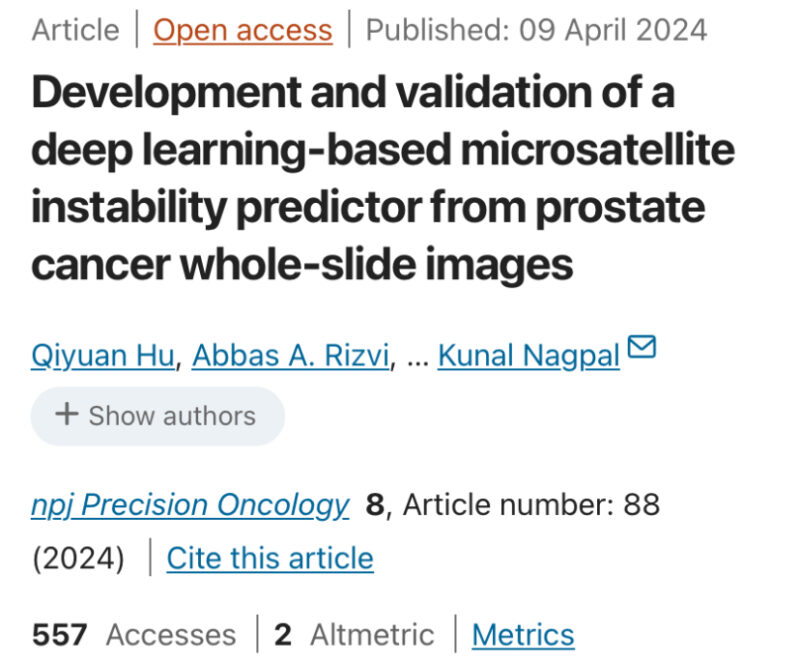The height and width of the screenshot is (661, 800).
Task: Click the Published: 09 April 2024 date
Action: [x=536, y=30]
